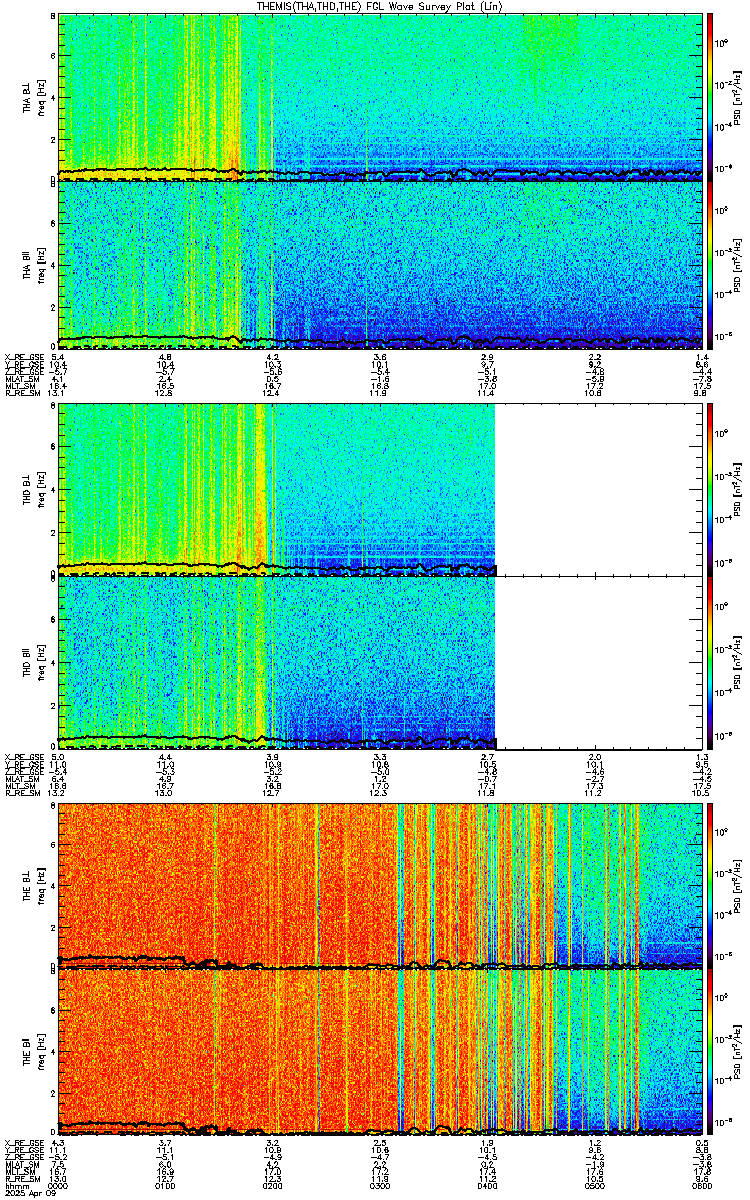
Task: Click the MLT_SM row label under the THE panels
Action: (x=18, y=1171)
